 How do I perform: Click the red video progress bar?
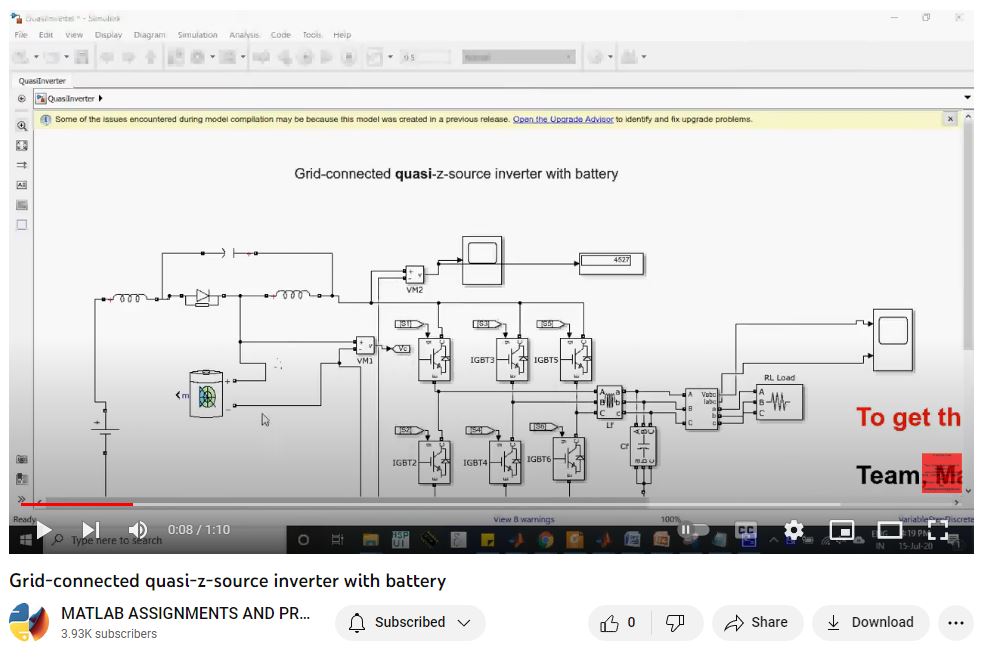(77, 504)
